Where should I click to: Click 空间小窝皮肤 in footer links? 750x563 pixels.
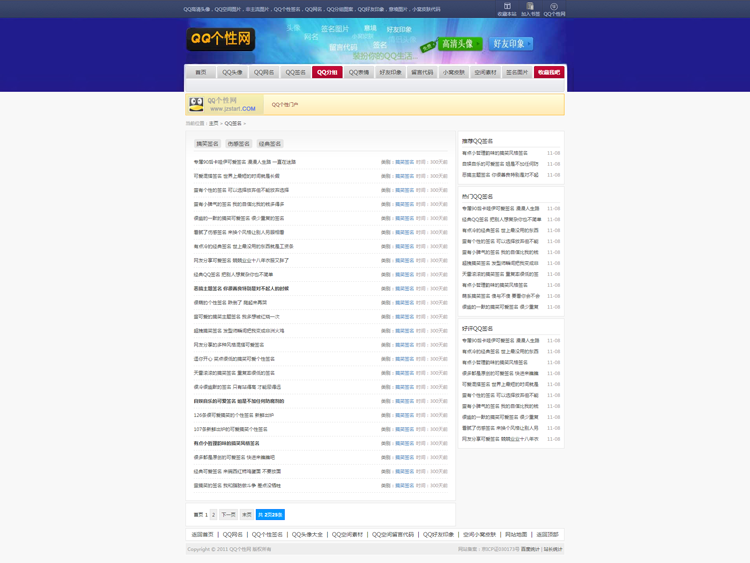479,534
